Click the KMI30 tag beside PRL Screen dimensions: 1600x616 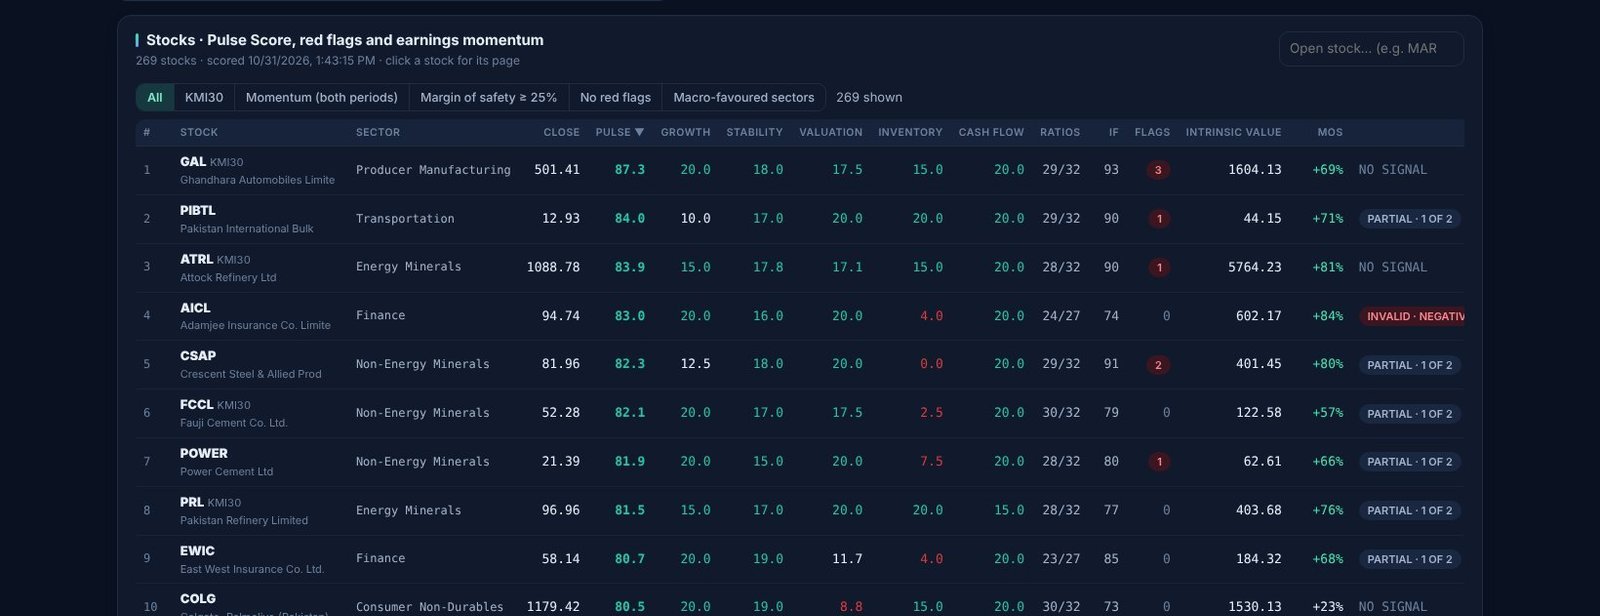224,503
